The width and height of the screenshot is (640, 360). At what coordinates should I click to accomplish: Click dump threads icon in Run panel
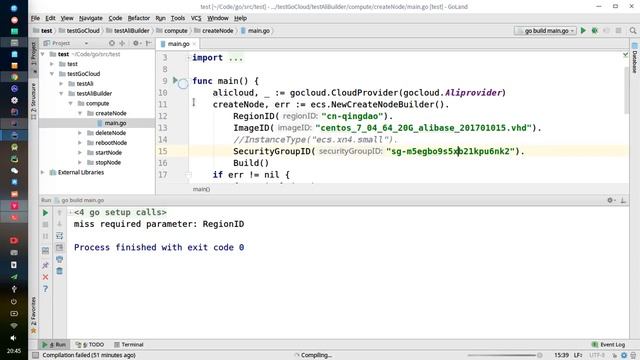coord(45,251)
